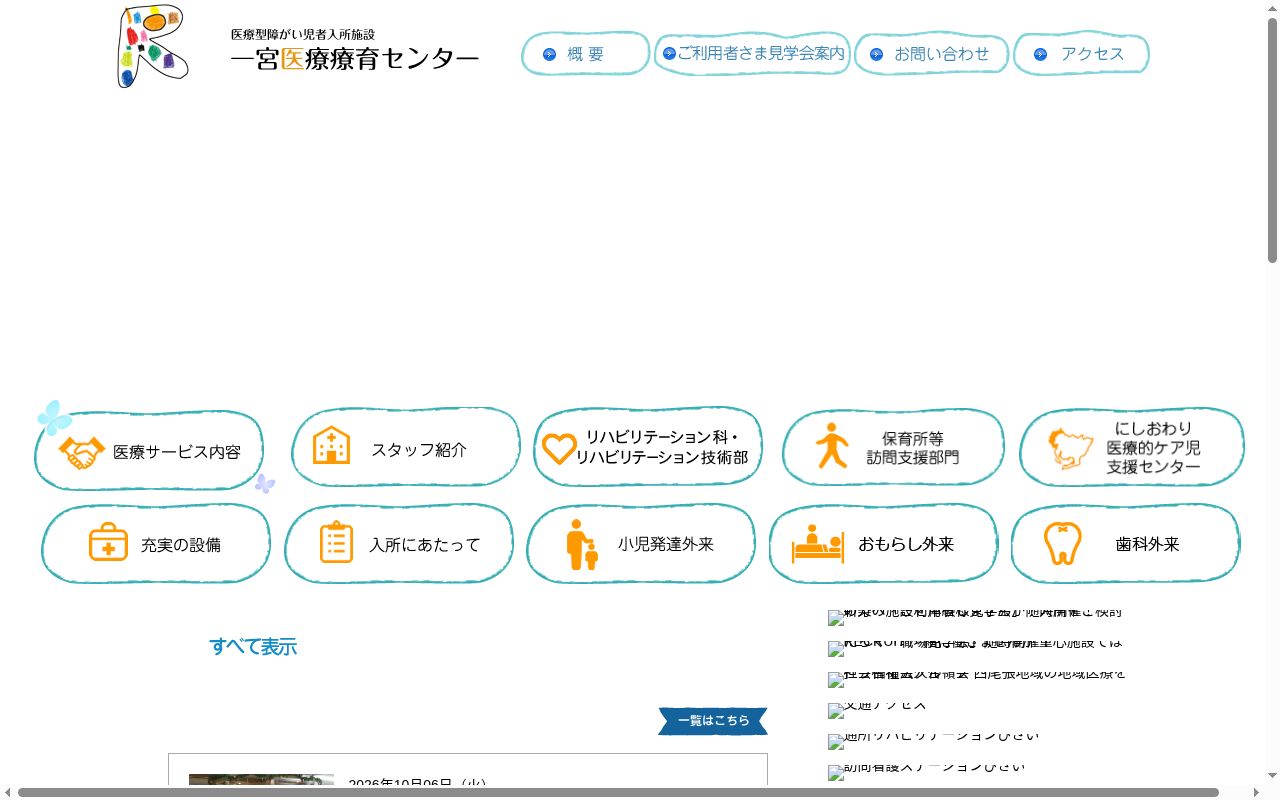Open アクセス in the header navigation
The image size is (1280, 800).
click(1081, 54)
